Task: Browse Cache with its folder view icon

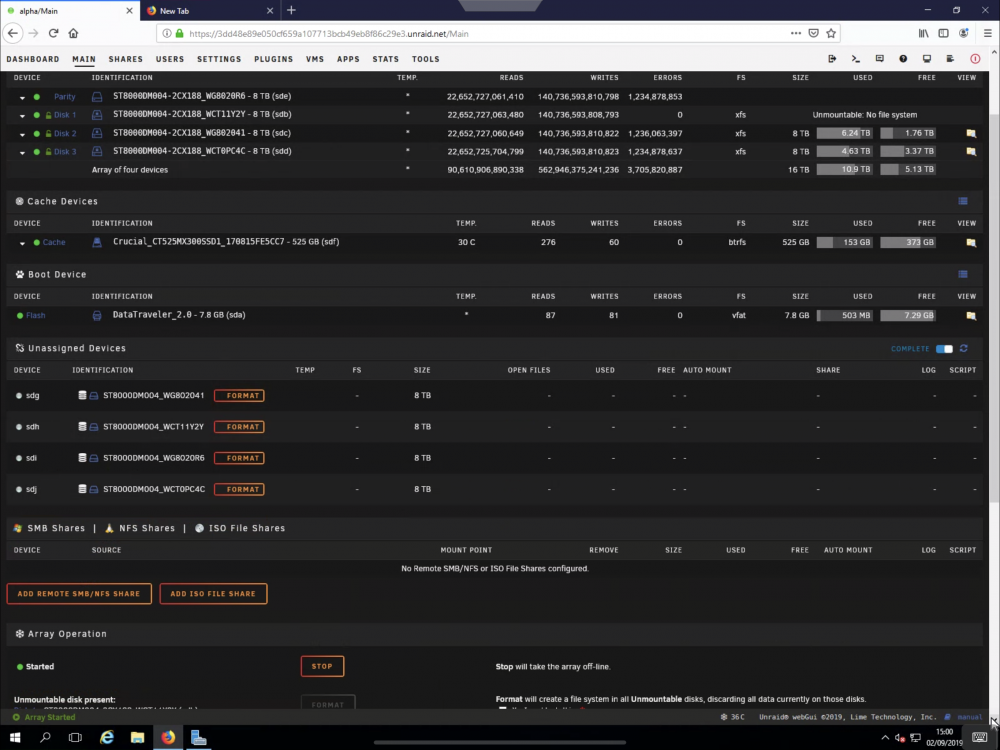Action: pos(971,242)
